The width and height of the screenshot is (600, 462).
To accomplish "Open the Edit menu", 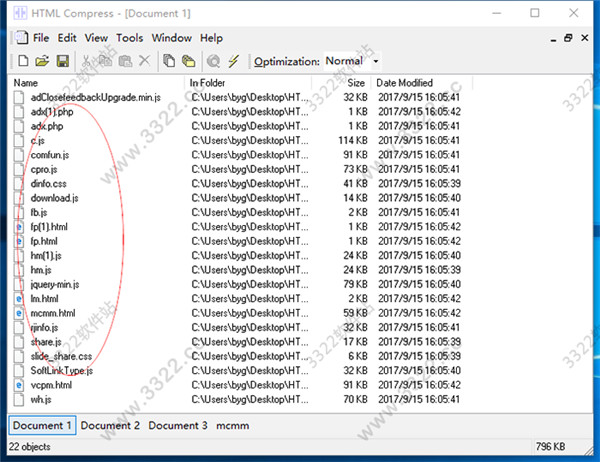I will [x=67, y=38].
